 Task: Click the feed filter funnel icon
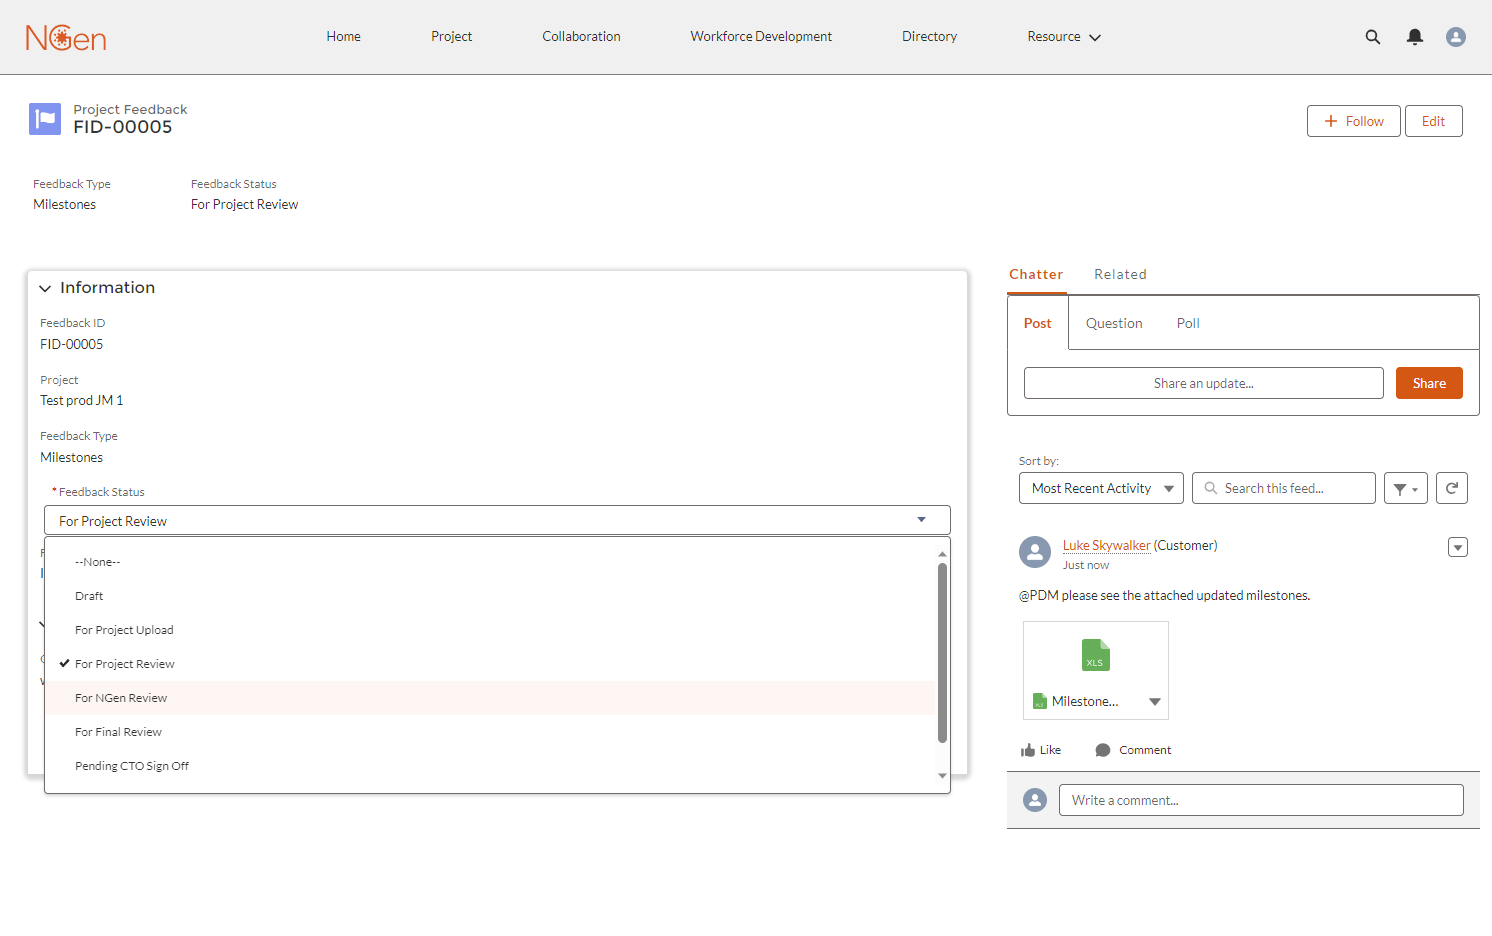(1406, 488)
